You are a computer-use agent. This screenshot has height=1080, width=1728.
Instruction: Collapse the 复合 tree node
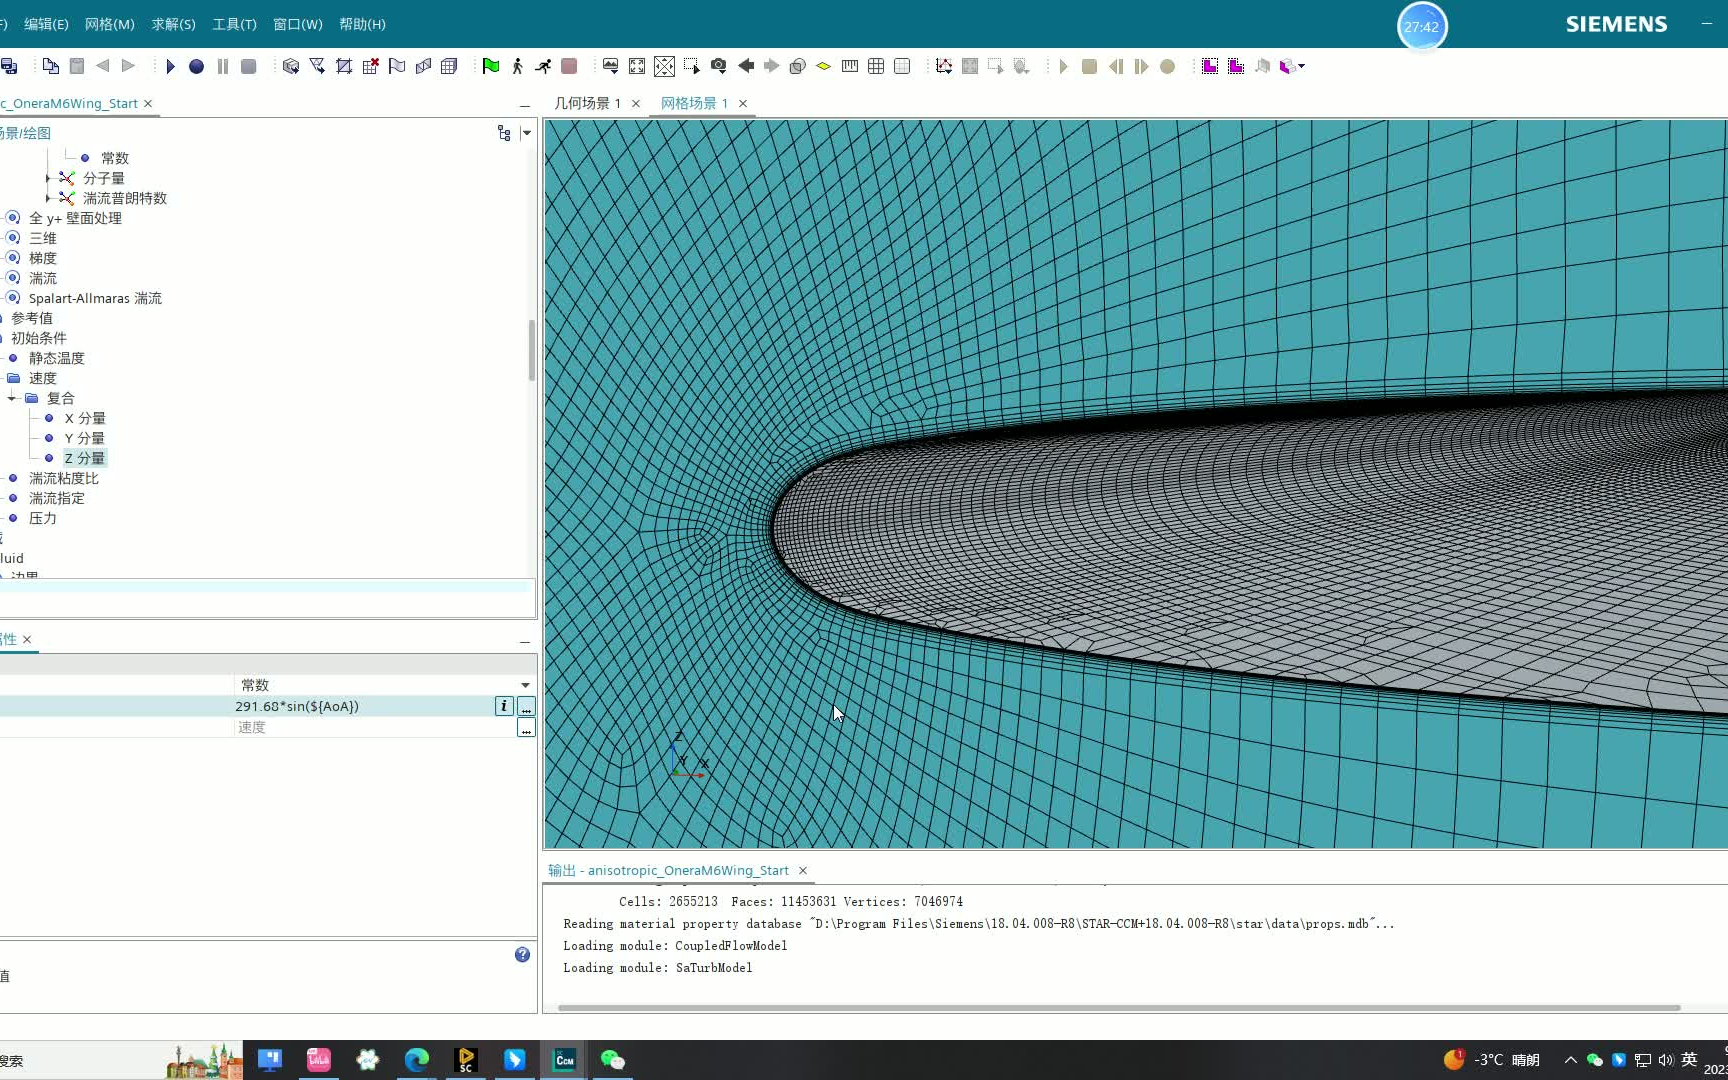(12, 398)
